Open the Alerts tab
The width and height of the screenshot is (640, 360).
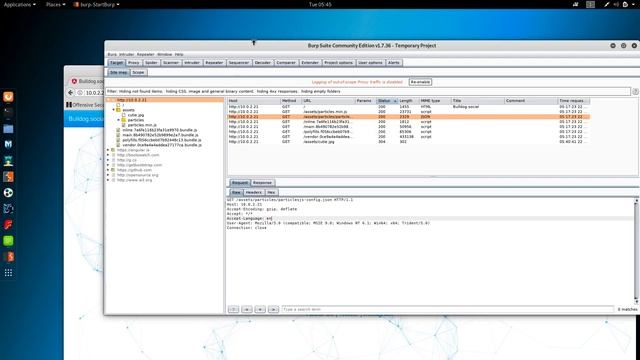(x=393, y=63)
